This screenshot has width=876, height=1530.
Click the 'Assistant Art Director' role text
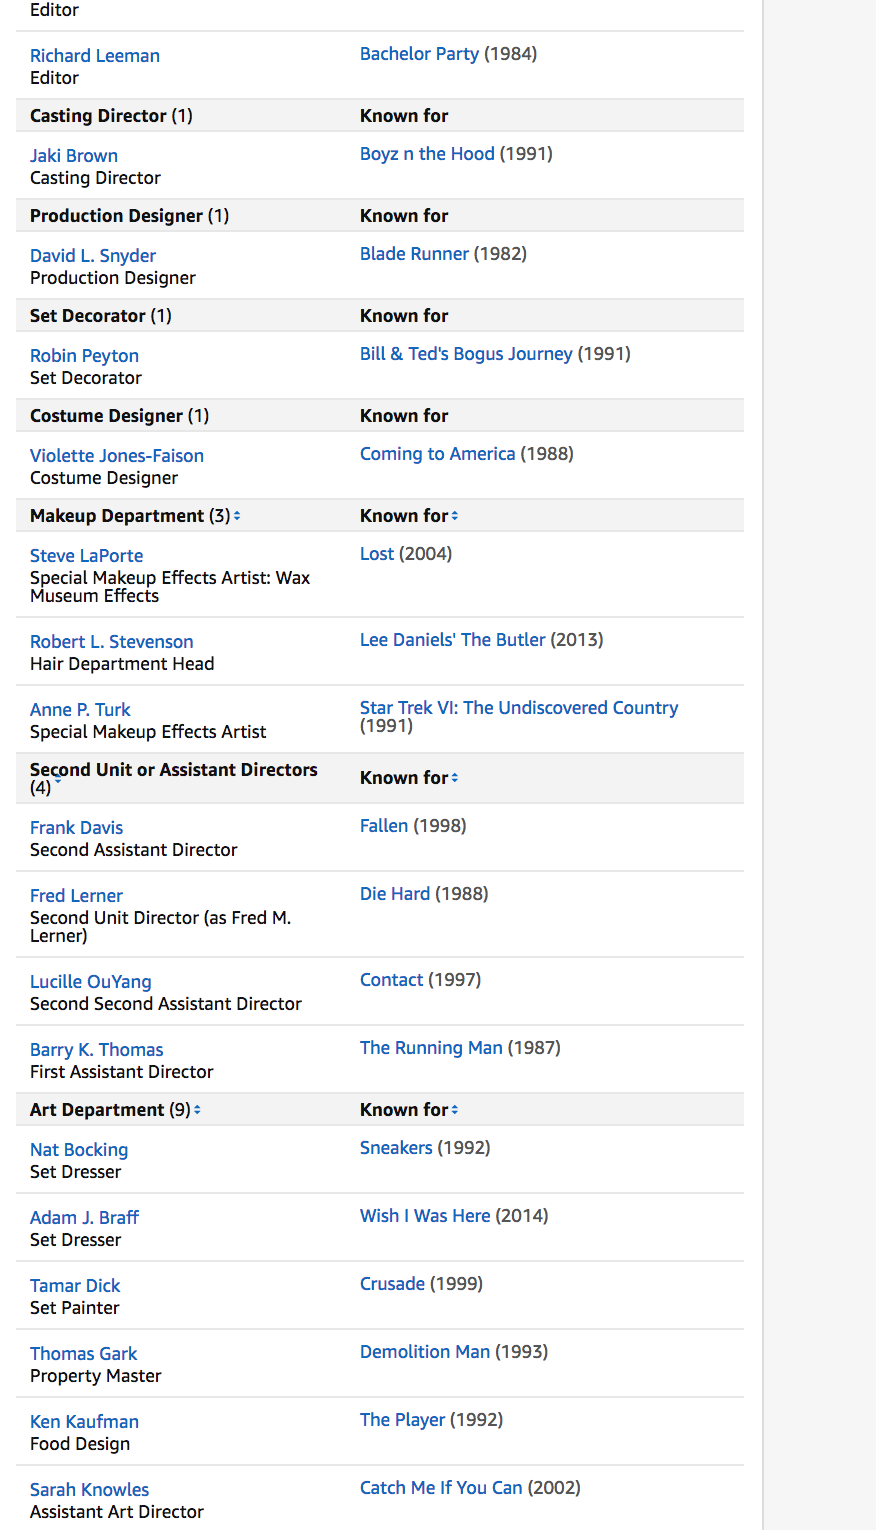tap(117, 1512)
